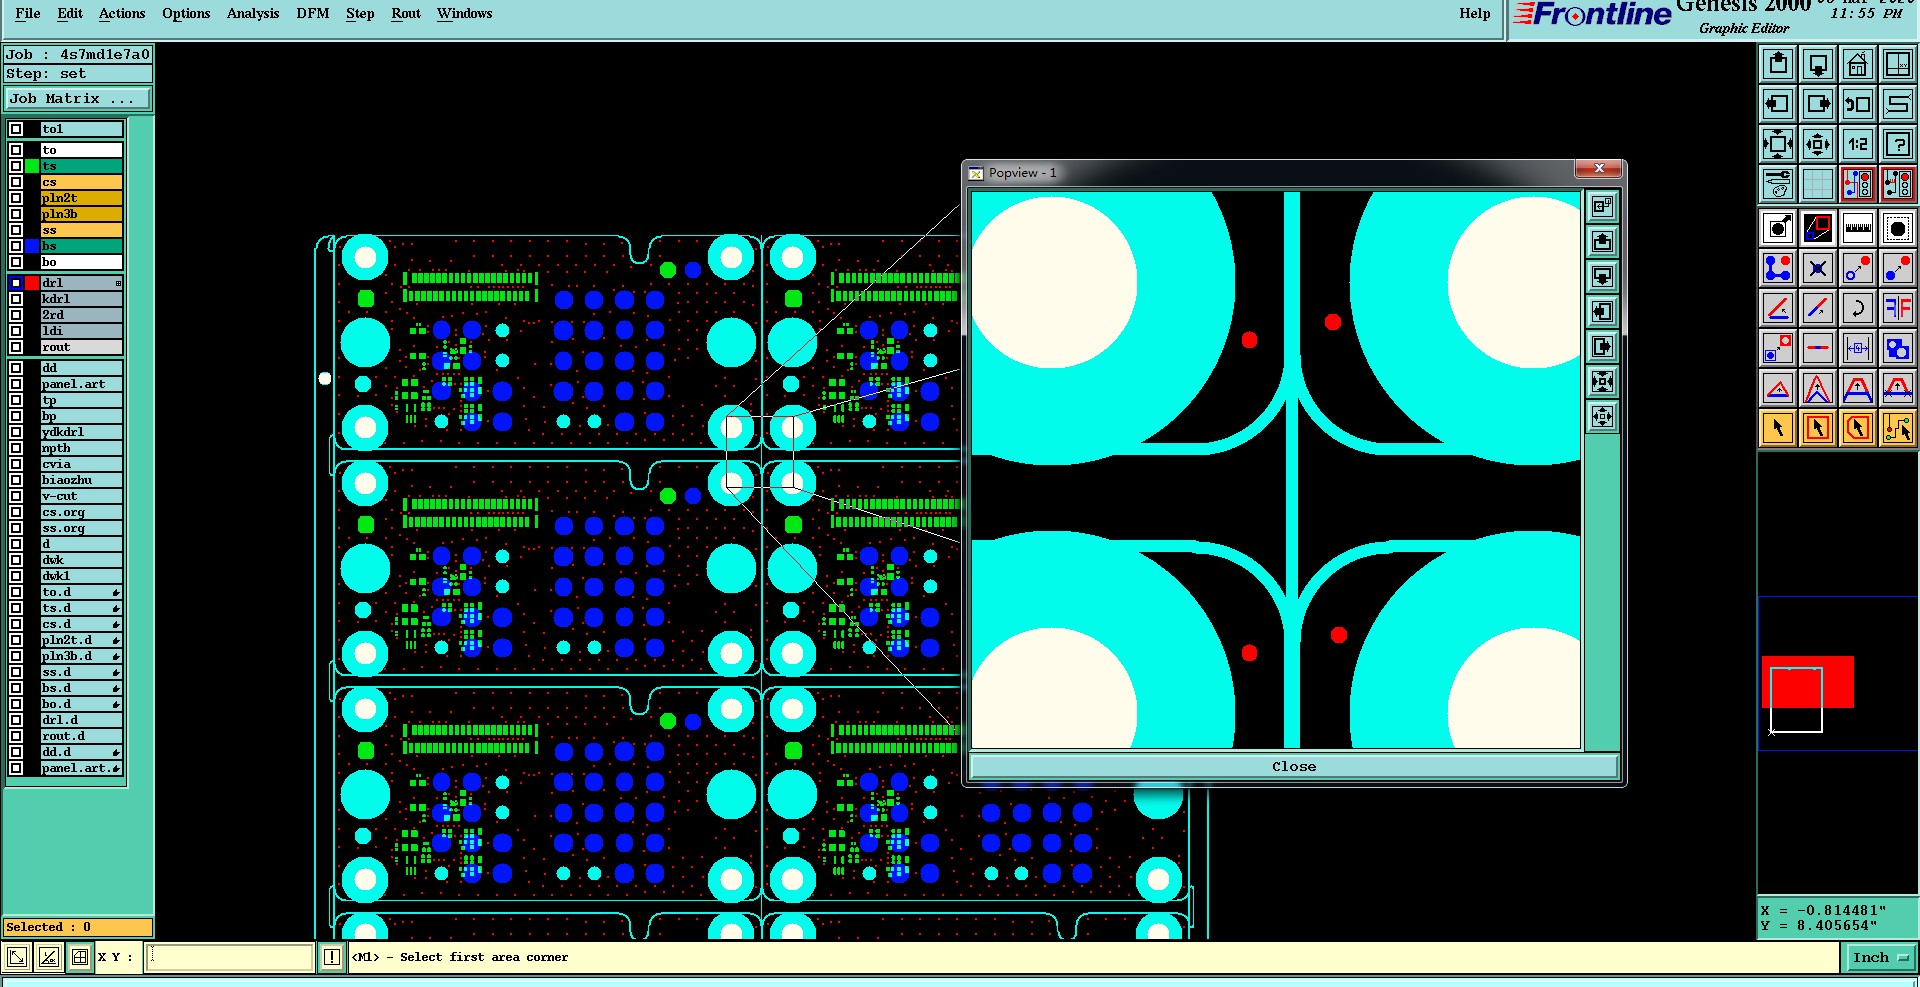1920x987 pixels.
Task: Click the pan right view icon
Action: coord(1818,104)
